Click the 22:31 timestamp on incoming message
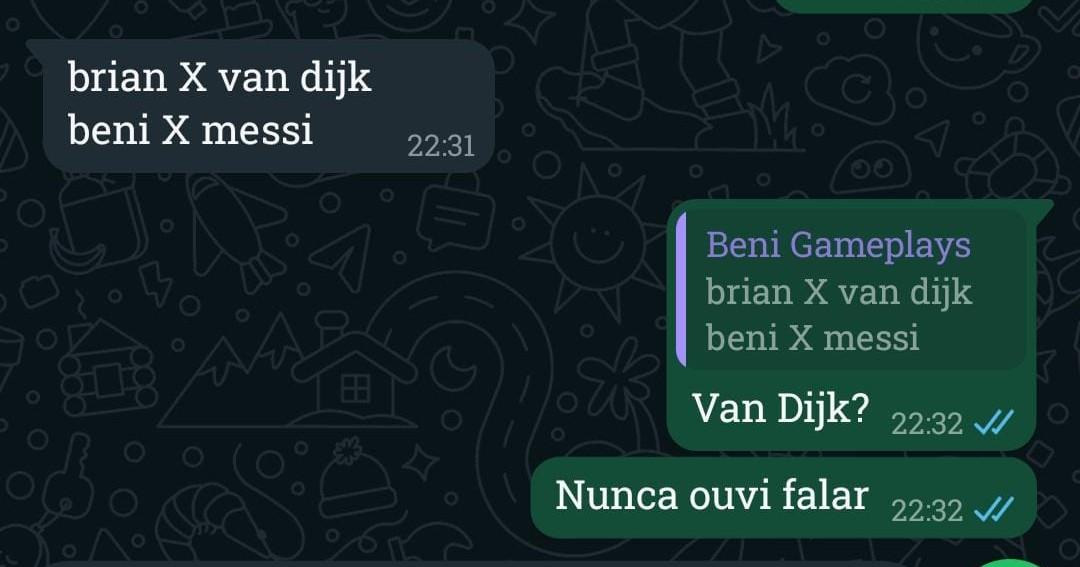Screen dimensions: 1080x567 click(441, 146)
